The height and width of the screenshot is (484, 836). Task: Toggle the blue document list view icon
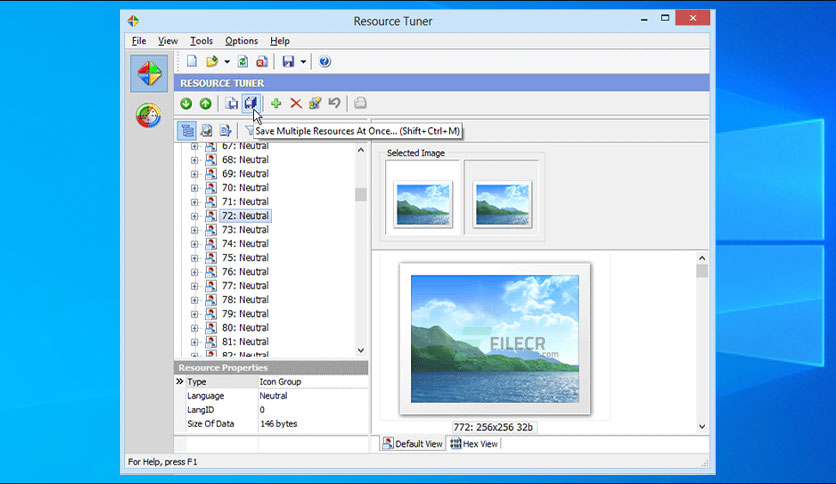coord(226,130)
